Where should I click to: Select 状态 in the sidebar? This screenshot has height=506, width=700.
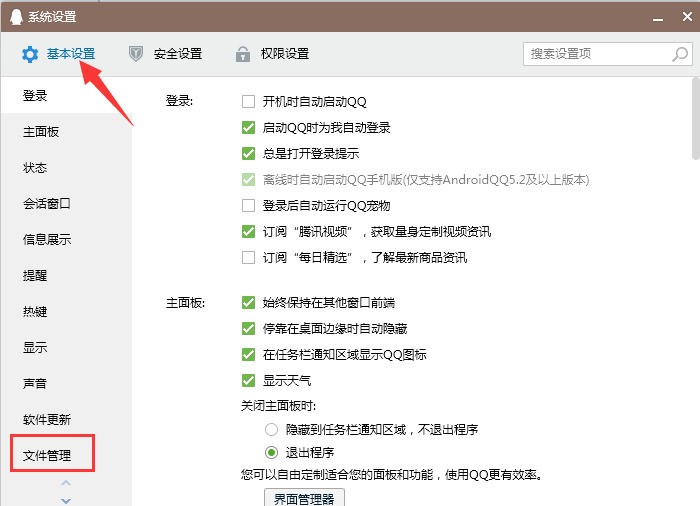(35, 167)
